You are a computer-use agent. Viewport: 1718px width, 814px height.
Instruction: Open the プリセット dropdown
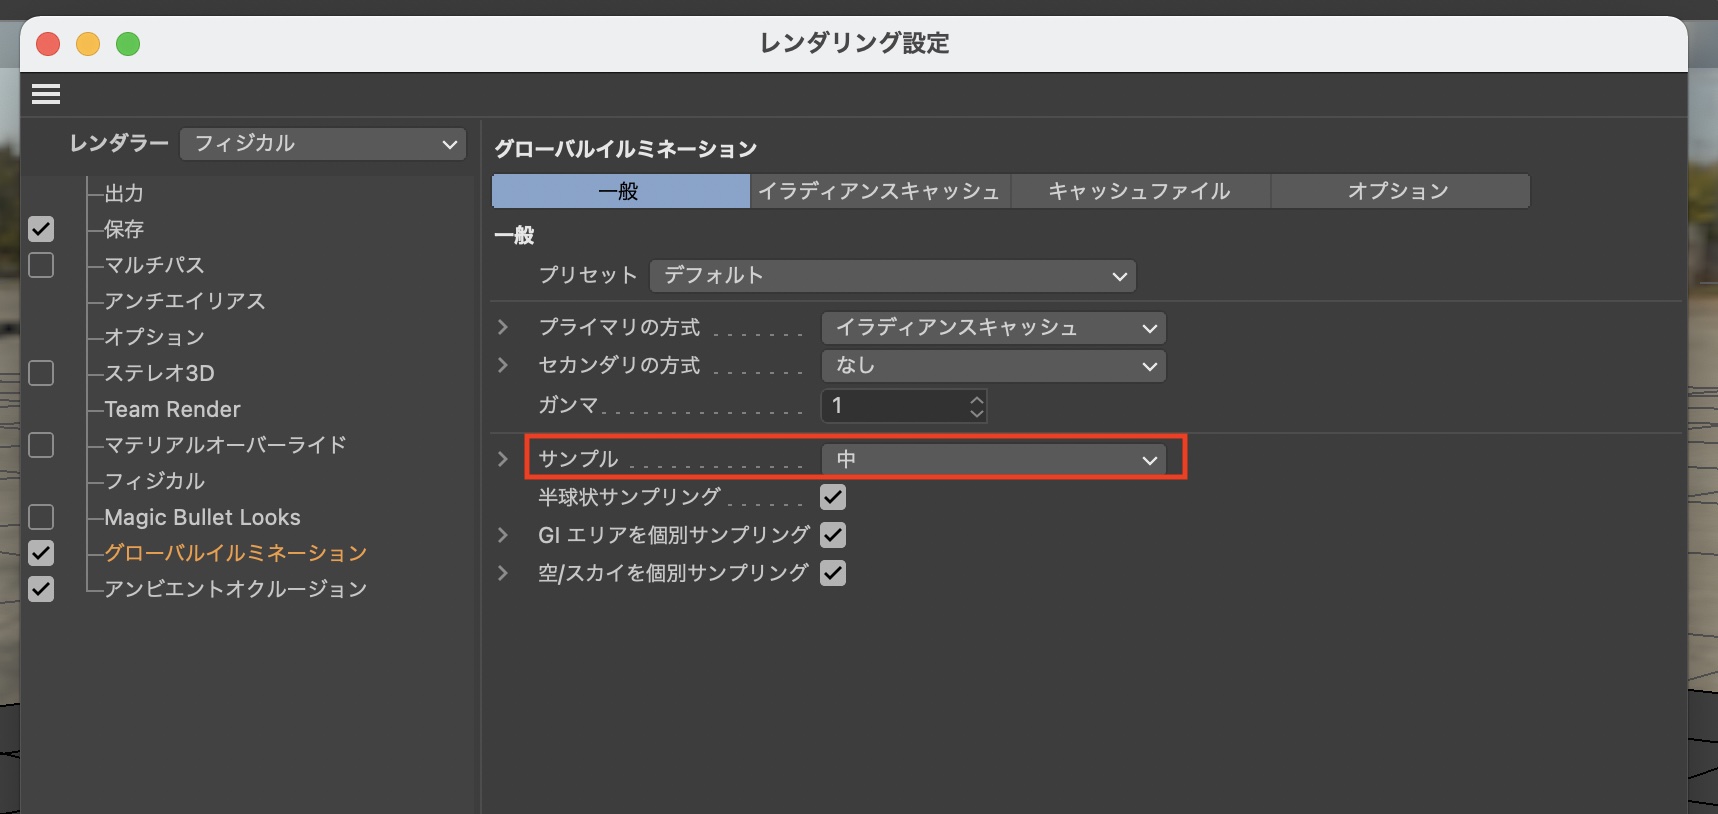(892, 276)
